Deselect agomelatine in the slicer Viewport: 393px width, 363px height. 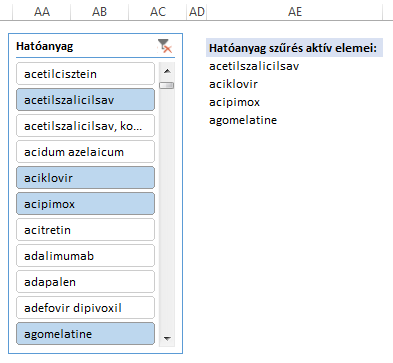(x=85, y=334)
